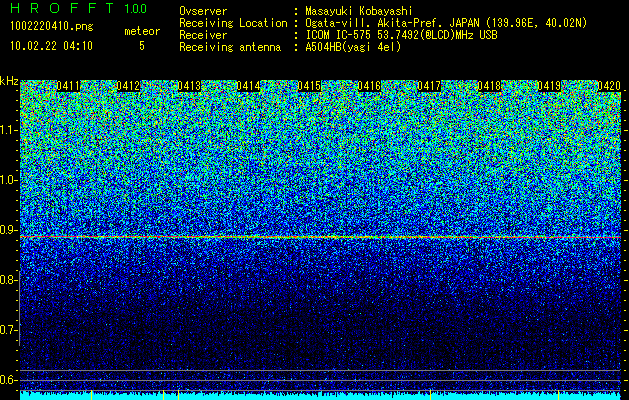
Task: Click the 0.6 kHz axis tick label
Action: [9, 380]
